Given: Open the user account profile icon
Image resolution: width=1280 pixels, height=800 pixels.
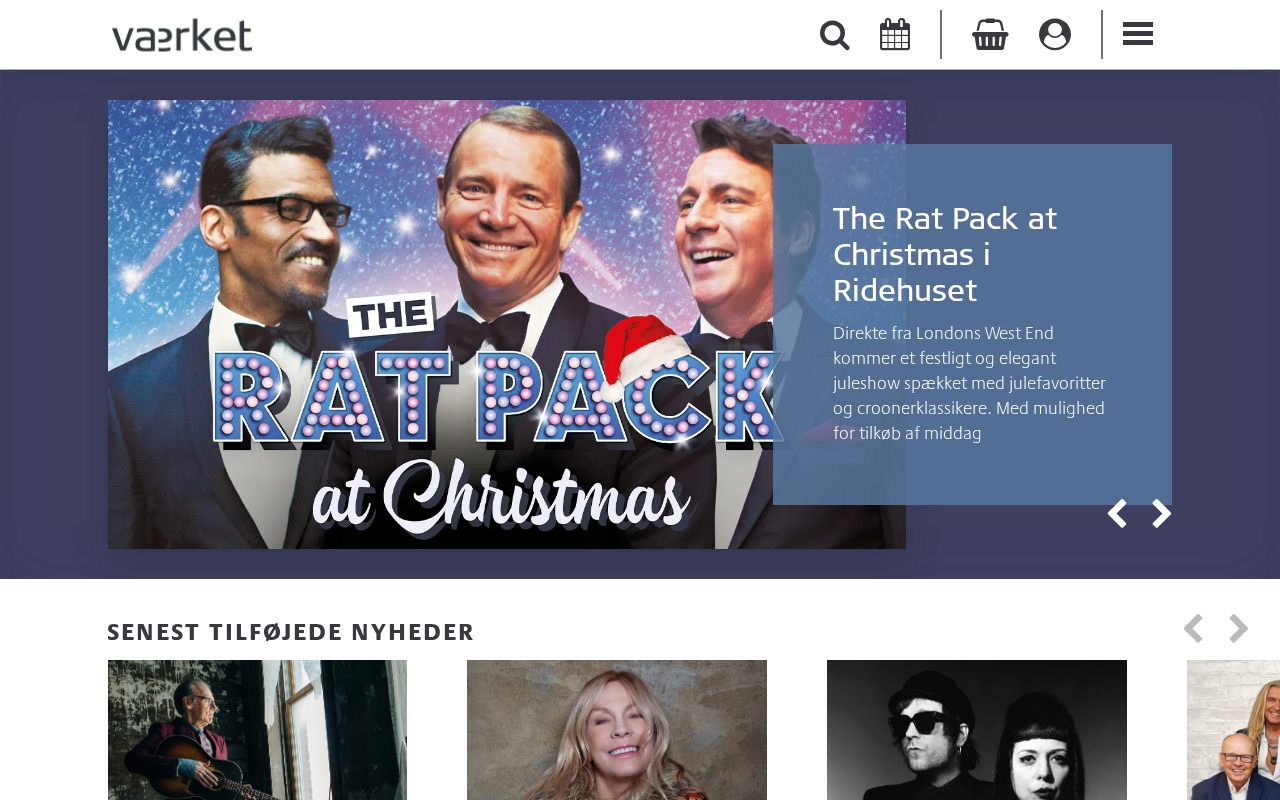Looking at the screenshot, I should click(1055, 35).
